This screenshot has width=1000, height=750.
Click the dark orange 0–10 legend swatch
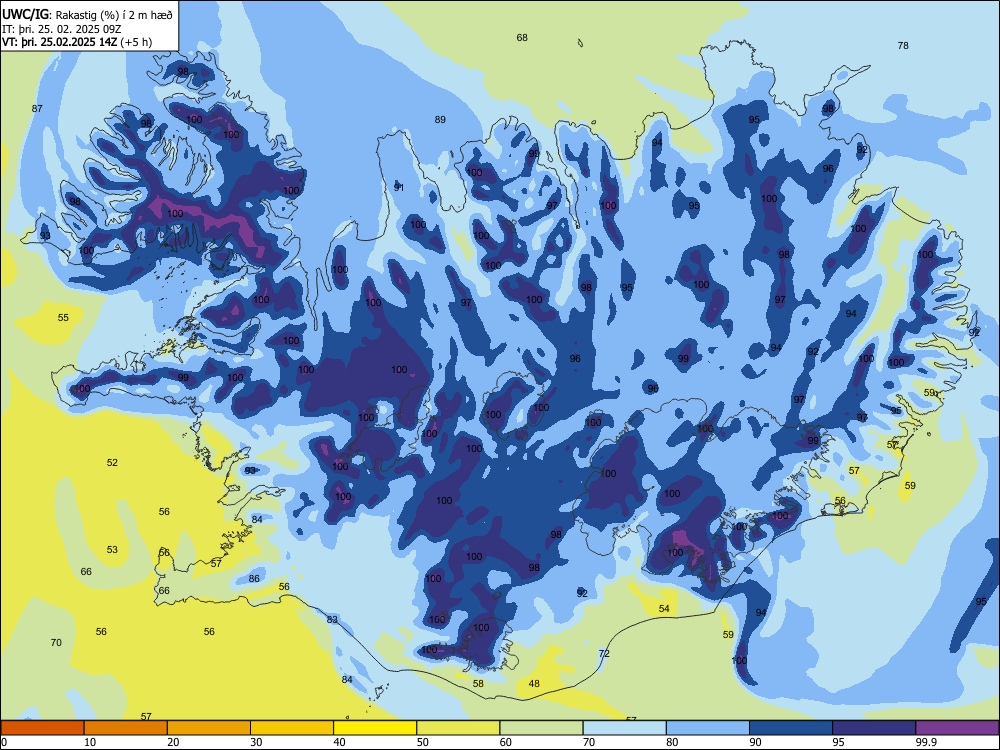pyautogui.click(x=42, y=728)
